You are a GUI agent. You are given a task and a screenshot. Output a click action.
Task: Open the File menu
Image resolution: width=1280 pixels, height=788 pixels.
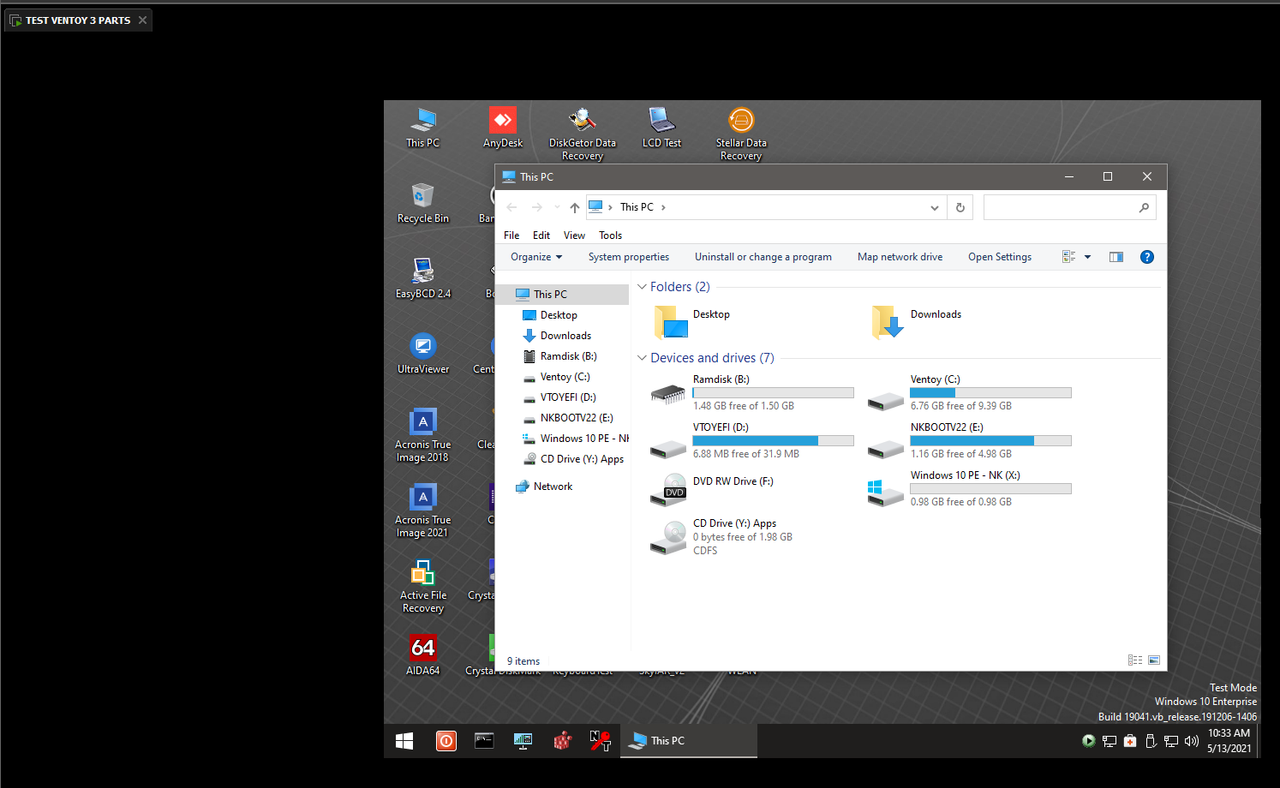coord(511,235)
